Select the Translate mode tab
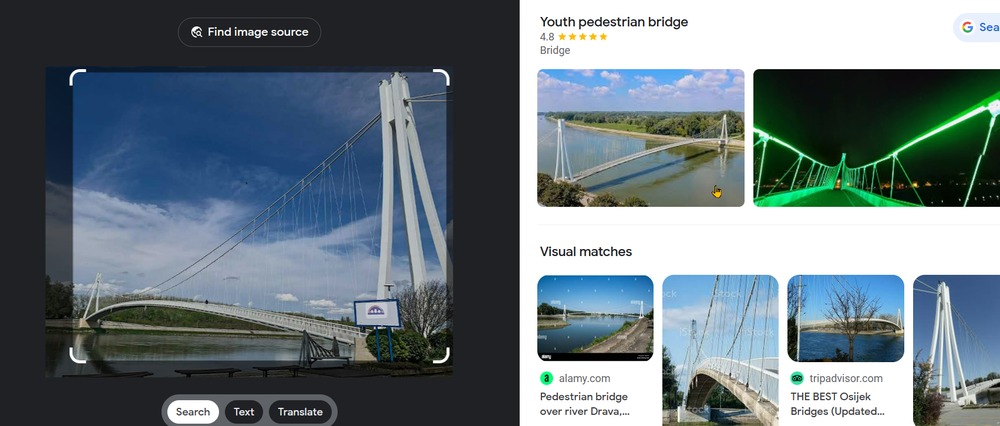Viewport: 1000px width, 426px height. pos(300,412)
